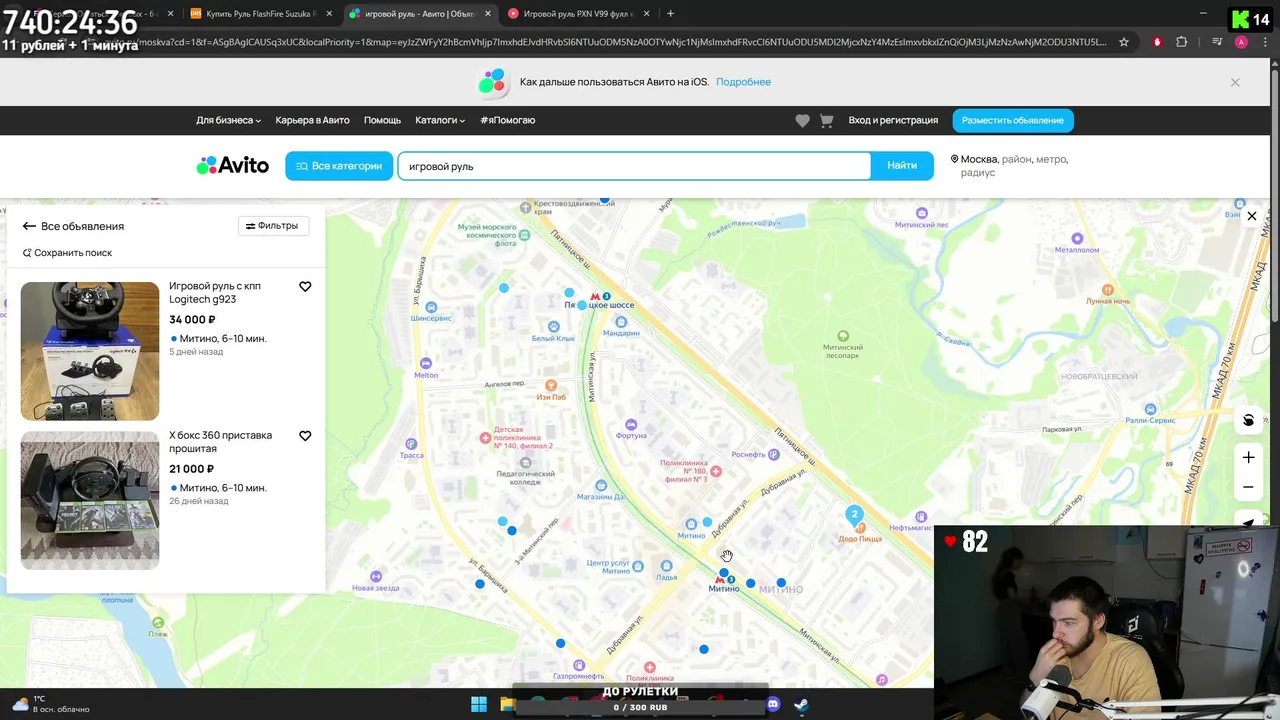Zoom out on the map with minus button

[x=1248, y=487]
